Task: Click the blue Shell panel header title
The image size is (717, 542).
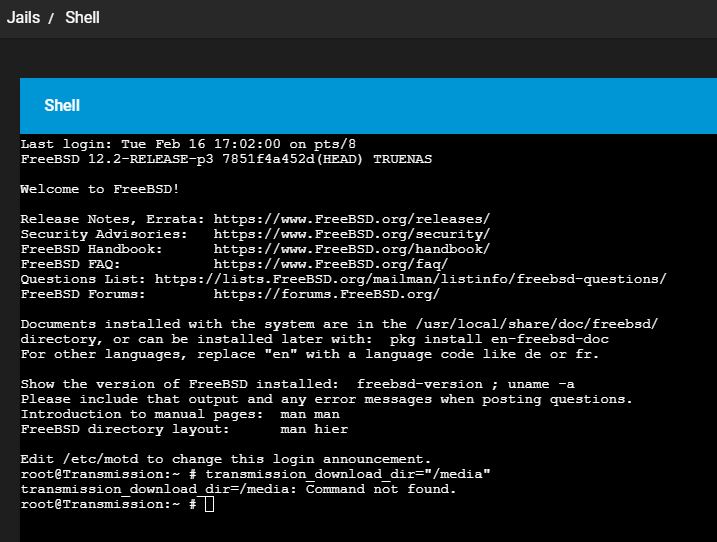Action: pyautogui.click(x=62, y=106)
